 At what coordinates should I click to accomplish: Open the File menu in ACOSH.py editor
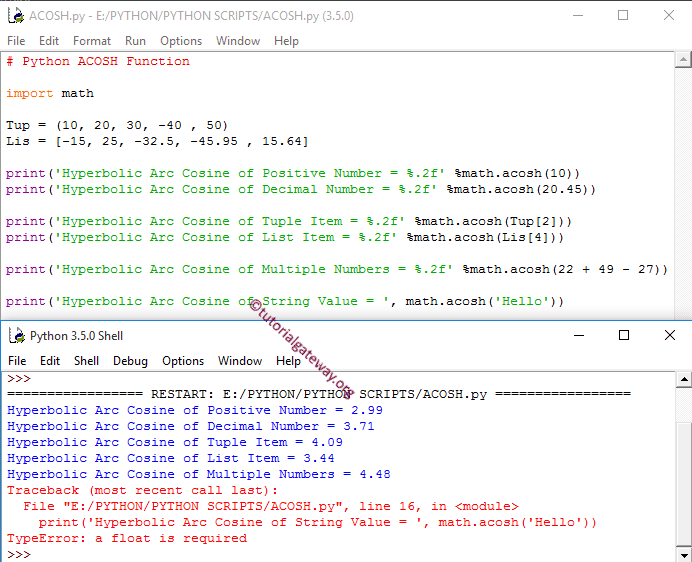16,41
